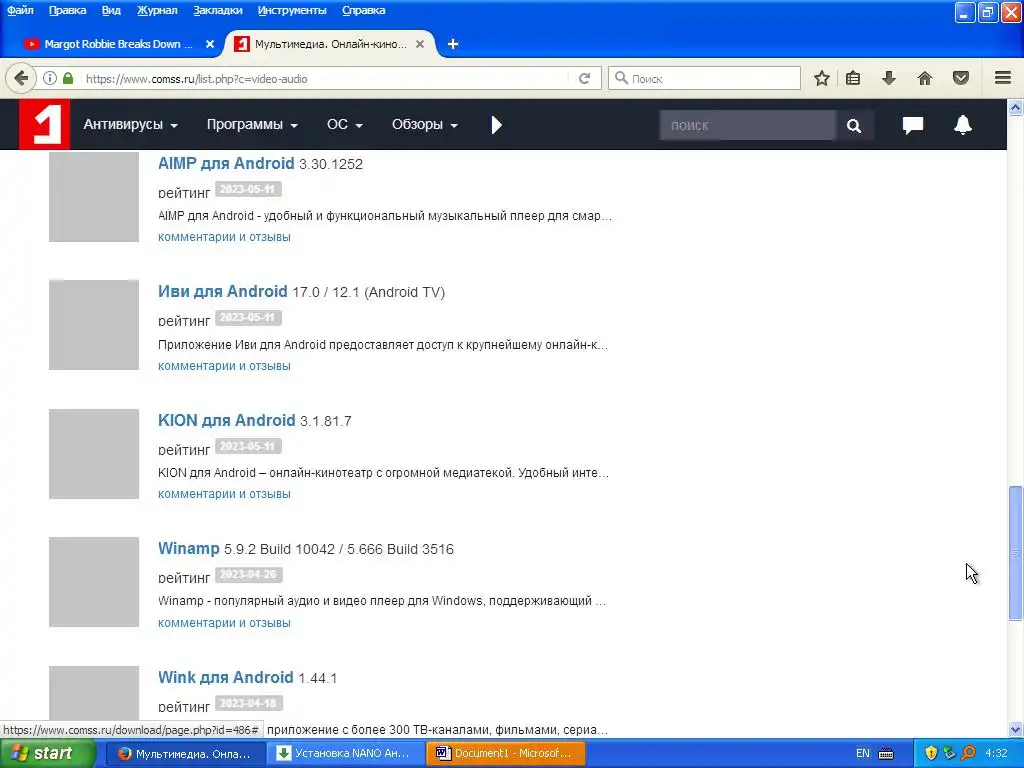Viewport: 1024px width, 768px height.
Task: Expand the Антивирусы dropdown menu
Action: 130,124
